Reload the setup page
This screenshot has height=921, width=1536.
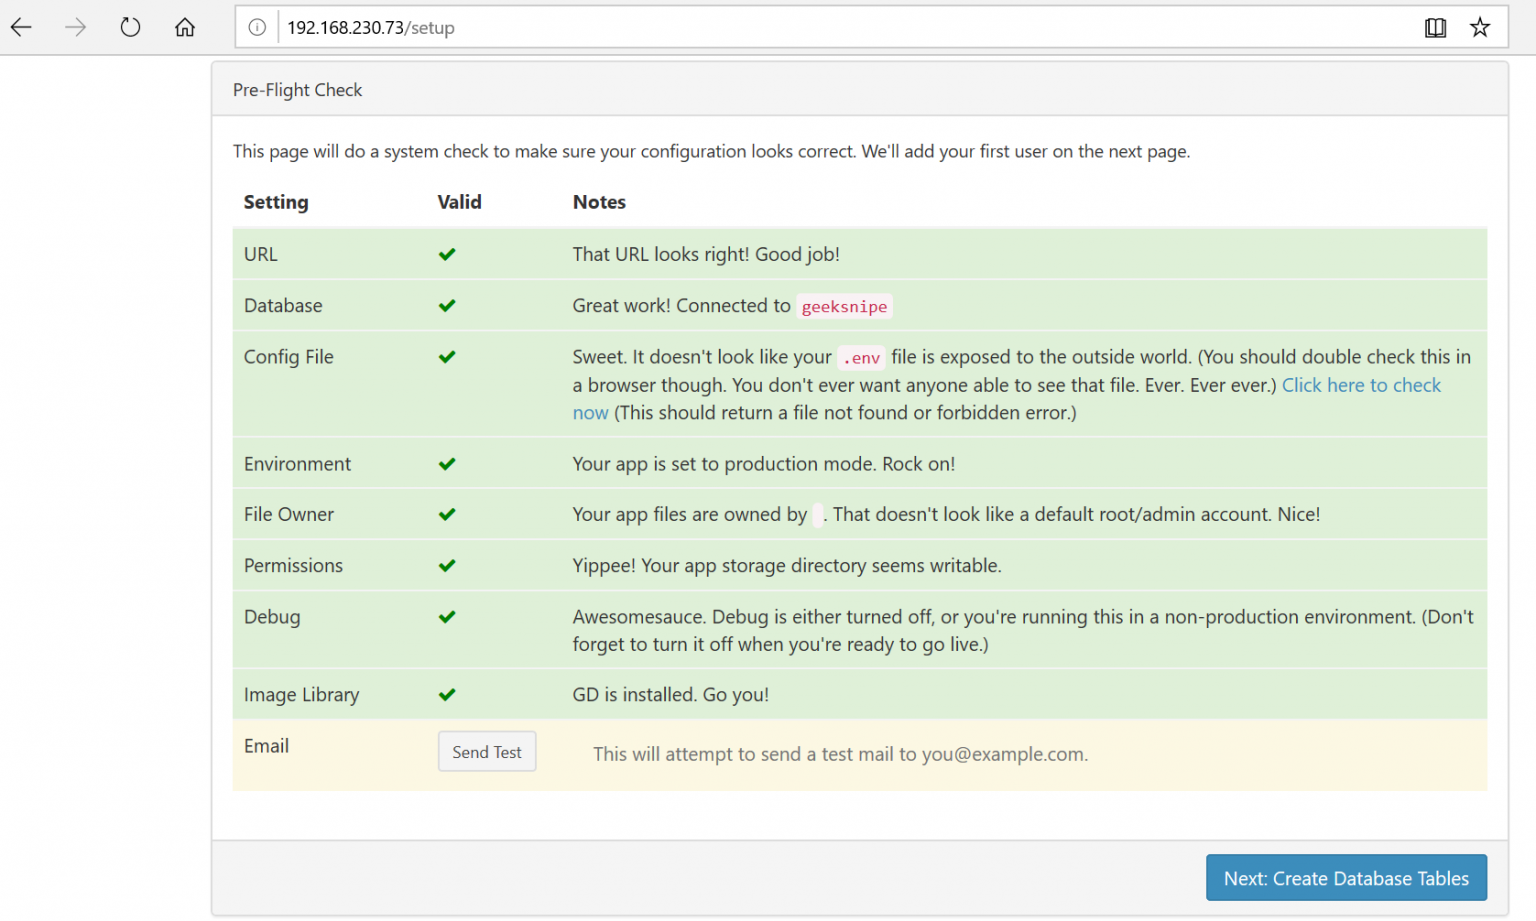(x=130, y=27)
